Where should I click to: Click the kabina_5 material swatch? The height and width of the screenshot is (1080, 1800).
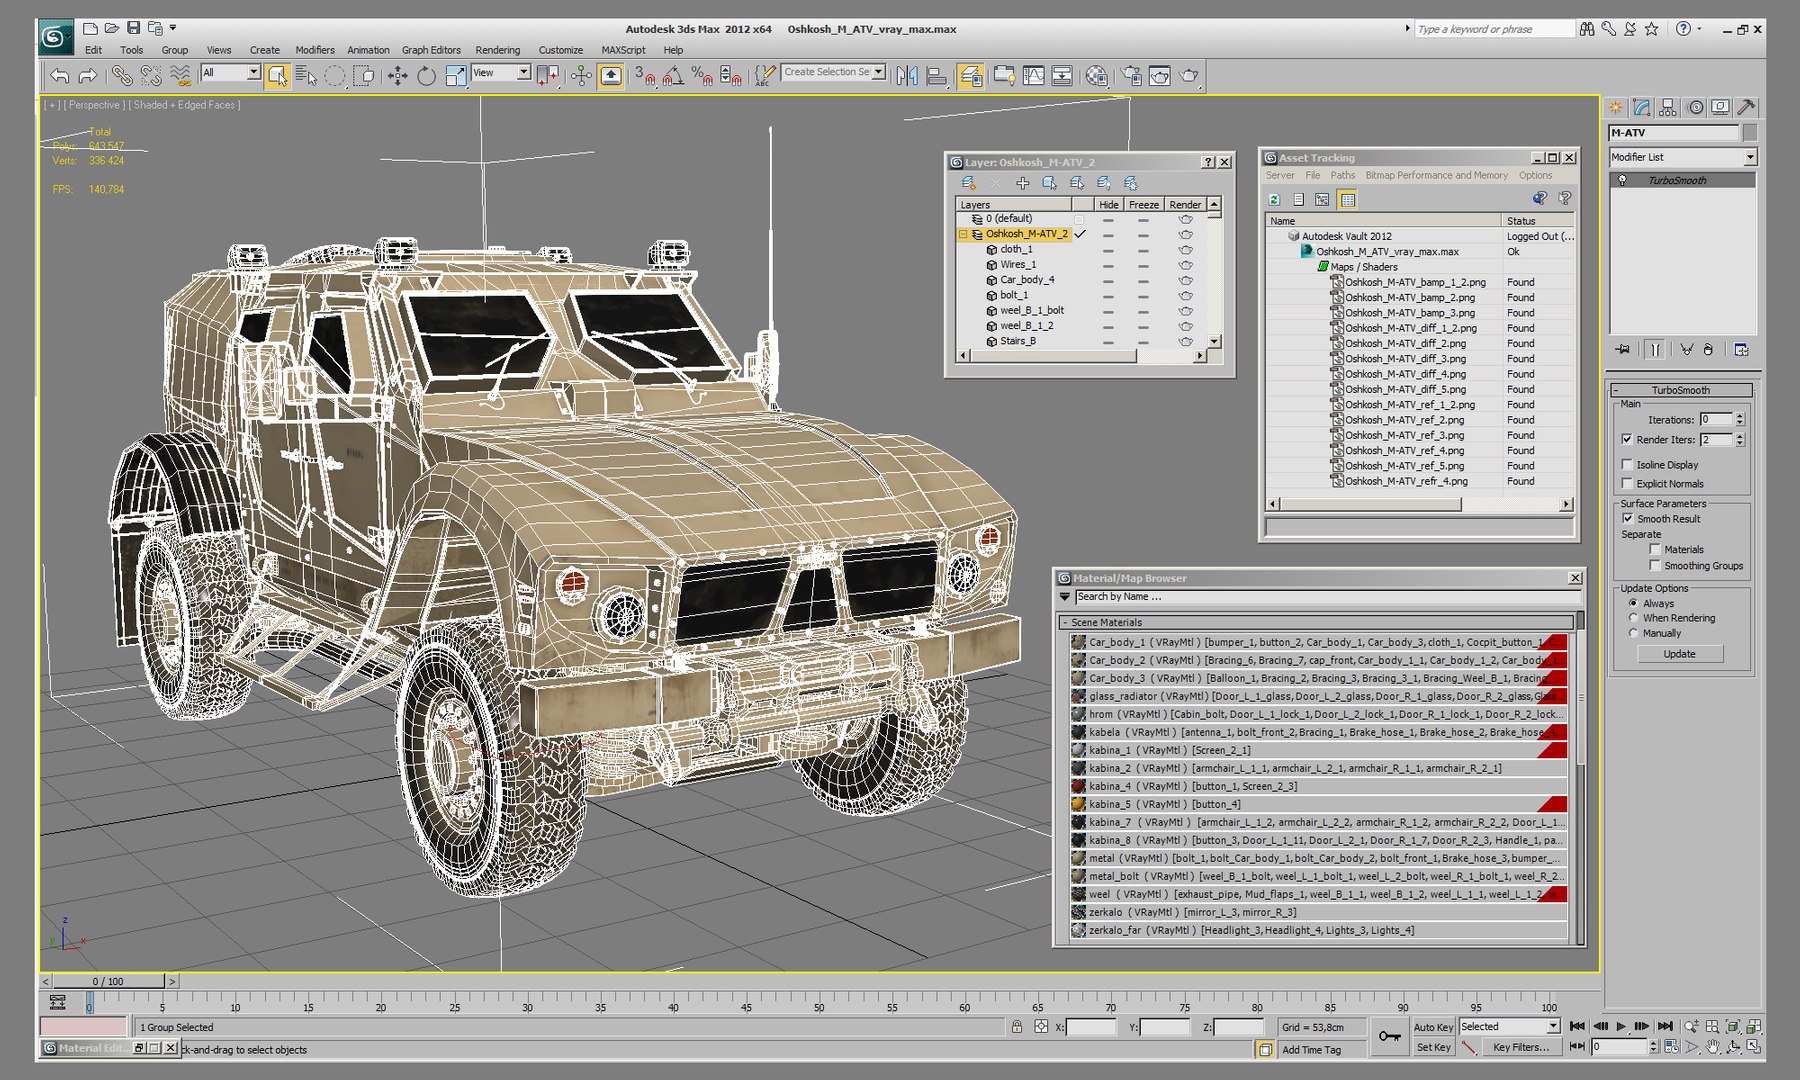pyautogui.click(x=1078, y=804)
